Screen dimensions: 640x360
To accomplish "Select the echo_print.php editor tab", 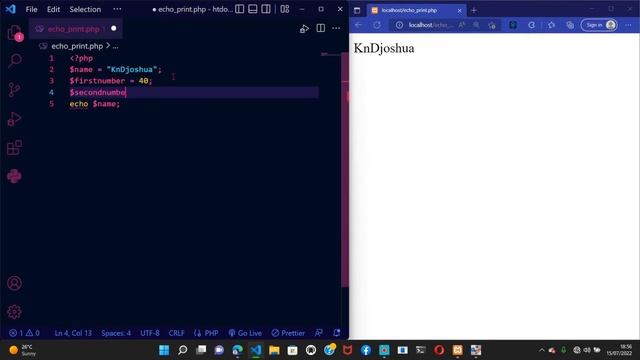I will [x=76, y=29].
